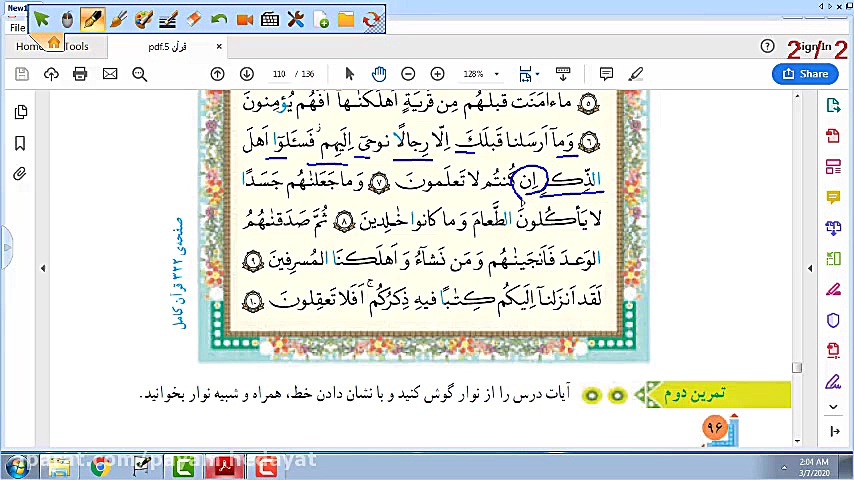
Task: Click the page number field showing 110
Action: coord(279,74)
